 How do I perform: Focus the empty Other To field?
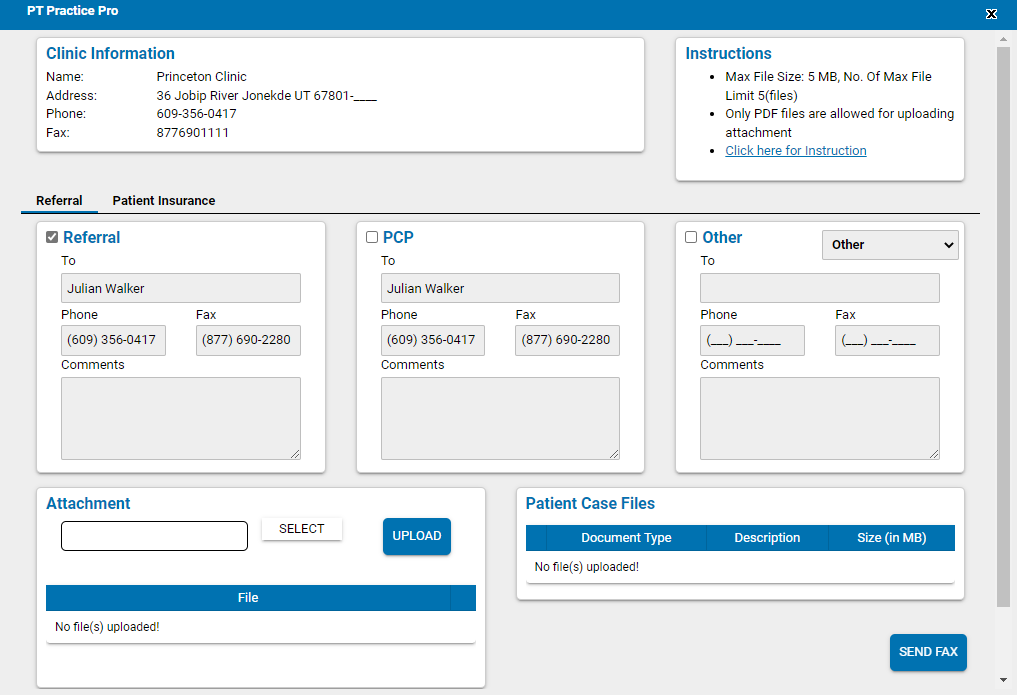[819, 288]
